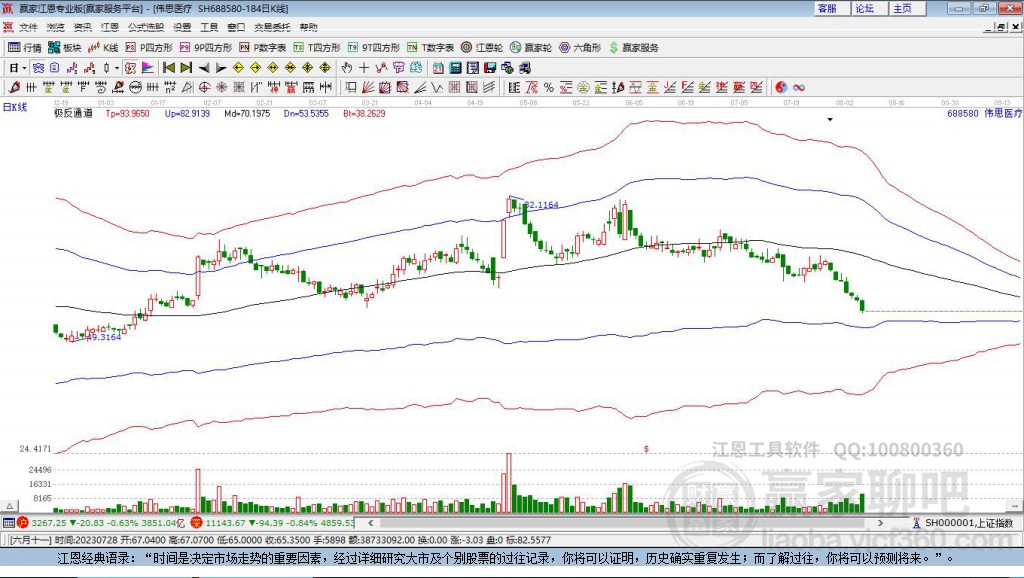Click the red dollar marker above volume

tap(646, 449)
